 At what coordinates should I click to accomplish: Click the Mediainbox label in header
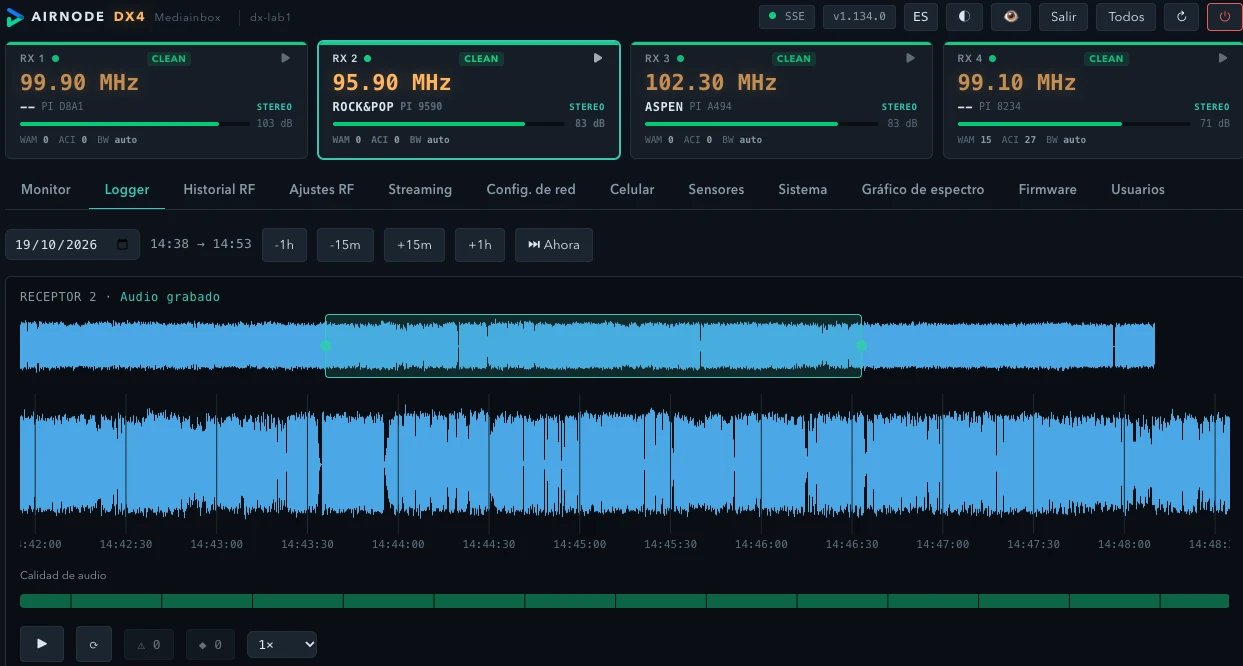point(188,17)
